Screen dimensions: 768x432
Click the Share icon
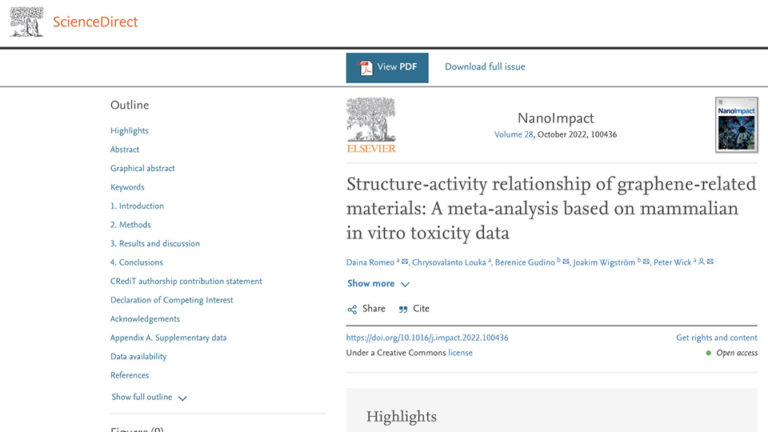[x=352, y=309]
